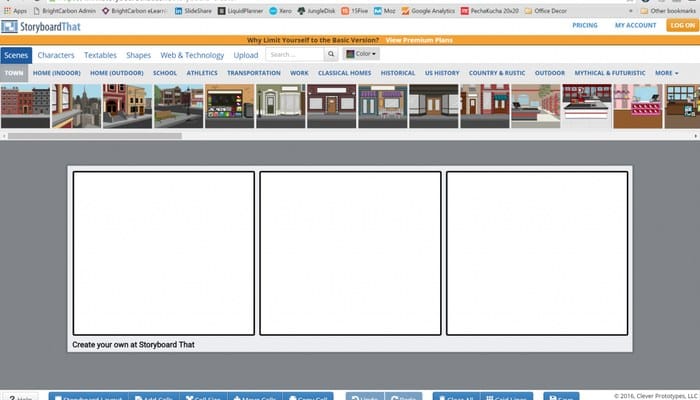Select the middle storyboard cell
Viewport: 700px width, 400px height.
point(350,253)
